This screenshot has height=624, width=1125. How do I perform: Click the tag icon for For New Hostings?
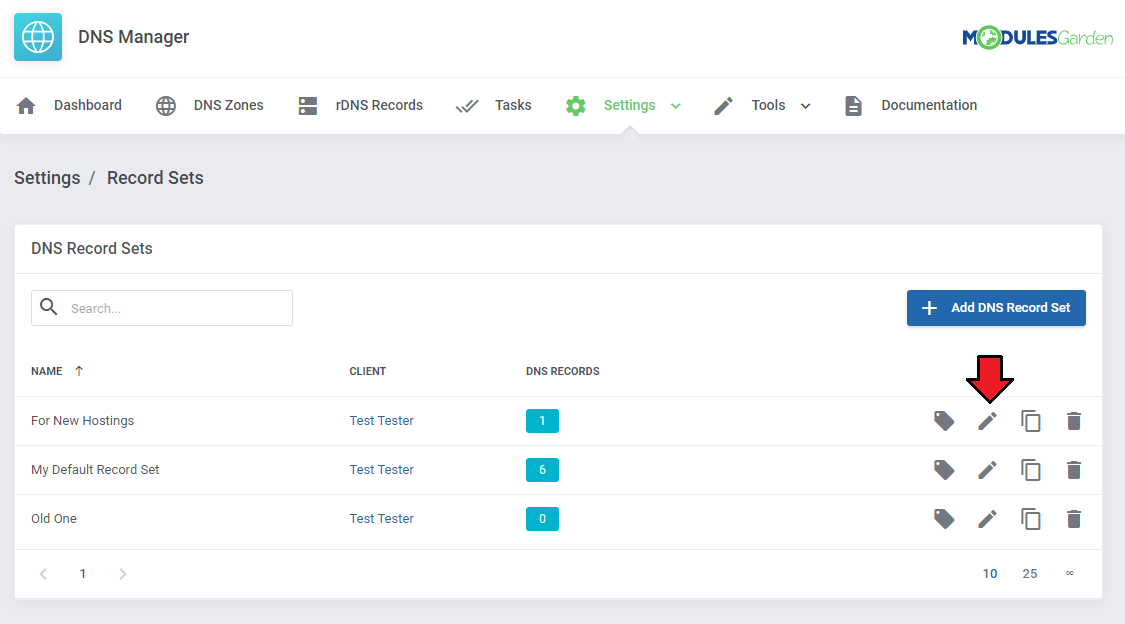(x=944, y=421)
